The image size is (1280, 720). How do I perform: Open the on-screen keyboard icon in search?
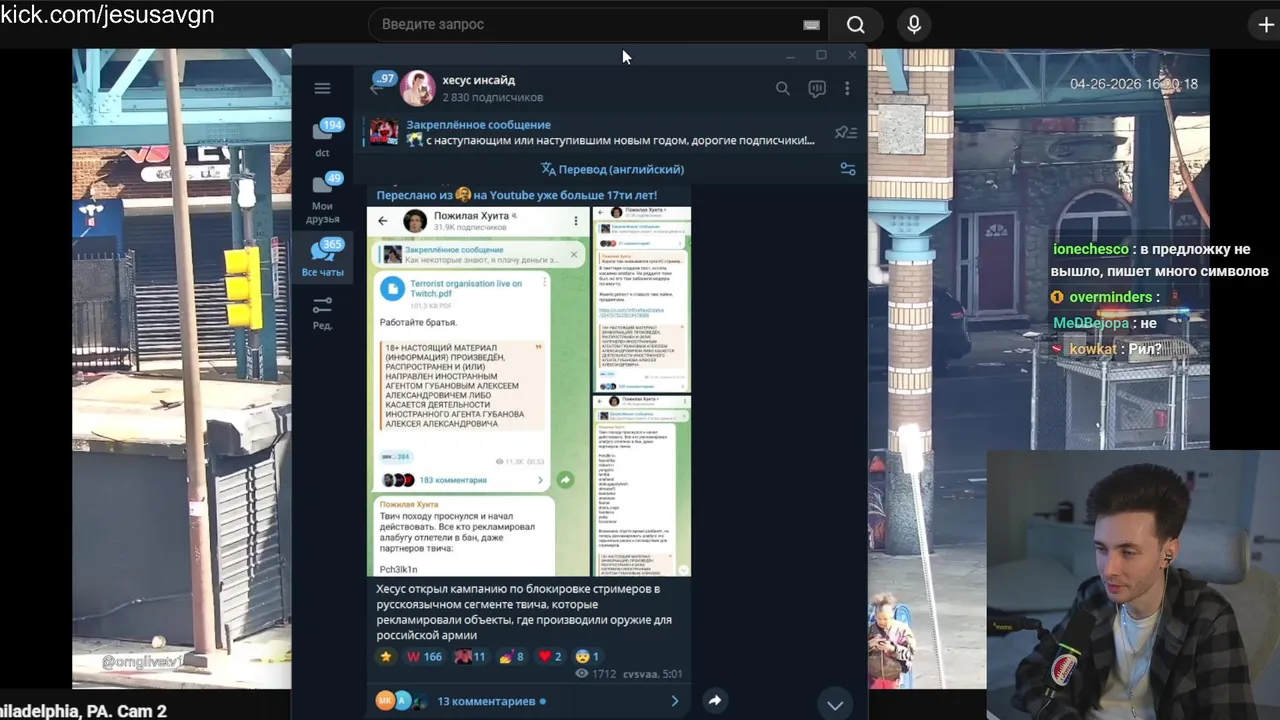click(811, 25)
